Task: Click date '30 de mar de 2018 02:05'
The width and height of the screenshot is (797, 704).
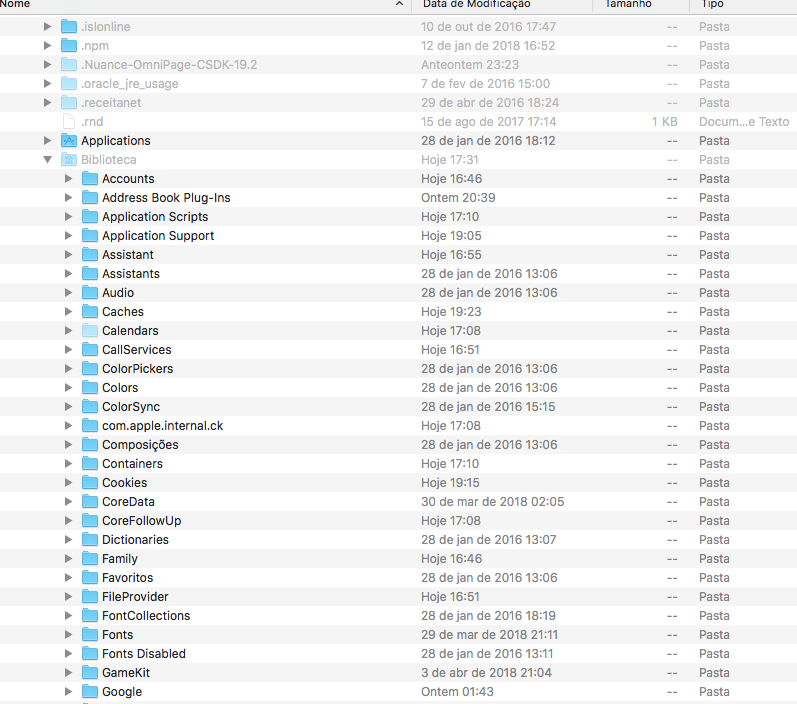Action: 493,502
